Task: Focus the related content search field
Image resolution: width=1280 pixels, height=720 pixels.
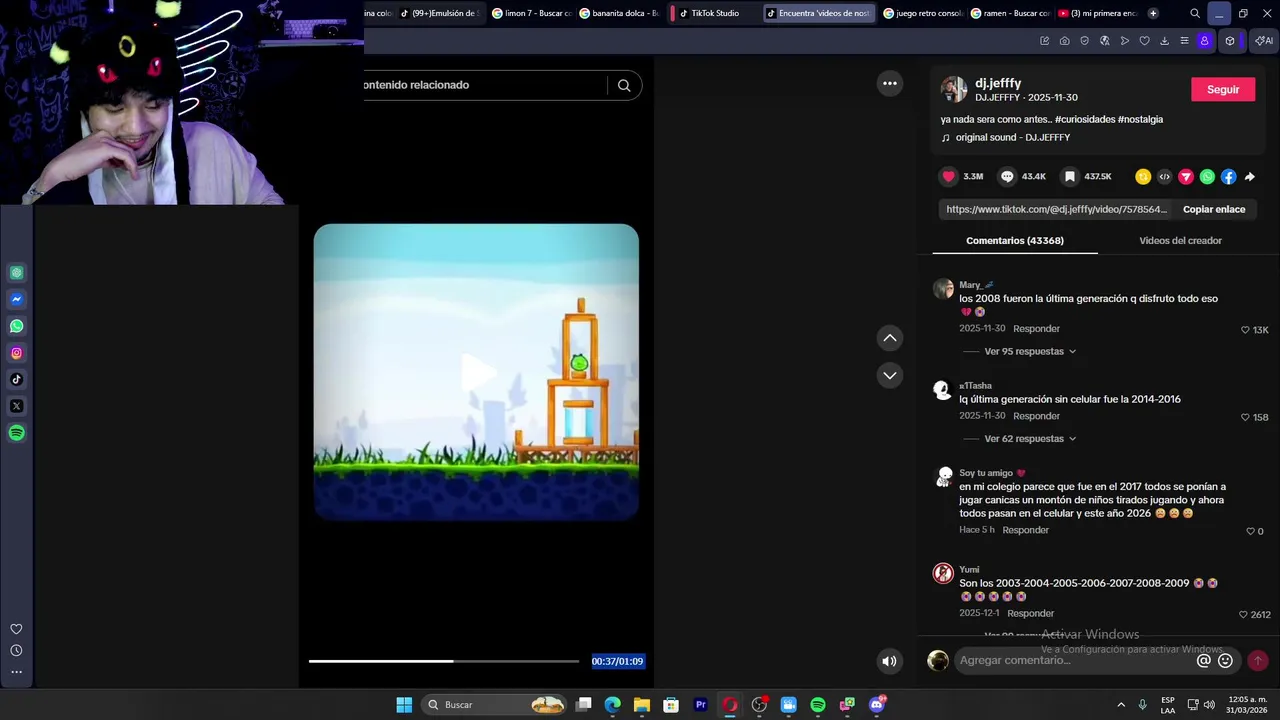Action: tap(484, 85)
